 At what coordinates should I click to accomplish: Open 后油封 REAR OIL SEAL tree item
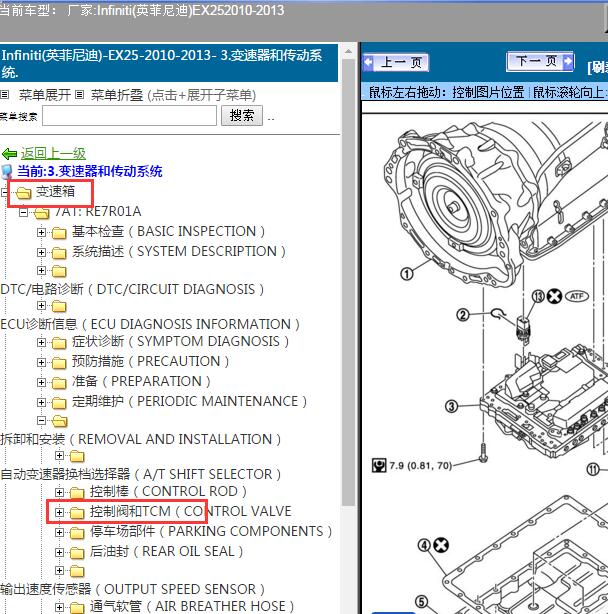click(166, 551)
